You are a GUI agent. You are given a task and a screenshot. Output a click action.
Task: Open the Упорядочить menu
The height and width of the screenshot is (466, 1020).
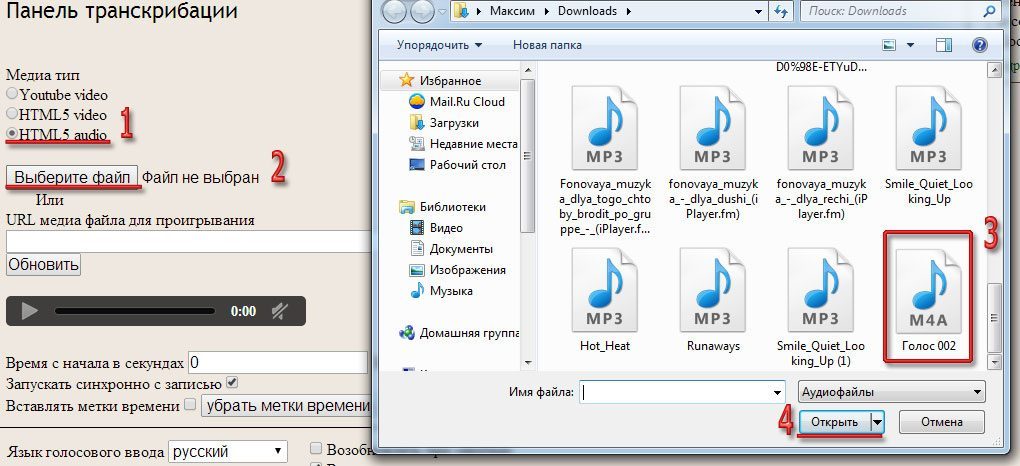(x=439, y=45)
